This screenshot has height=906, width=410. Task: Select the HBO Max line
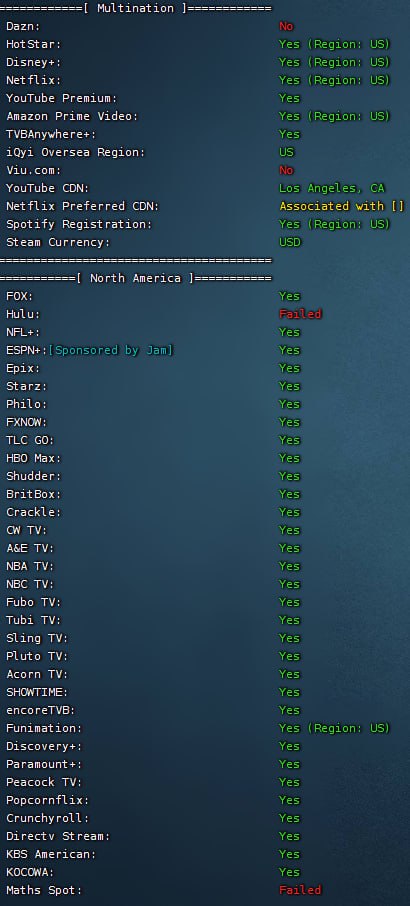[x=153, y=458]
